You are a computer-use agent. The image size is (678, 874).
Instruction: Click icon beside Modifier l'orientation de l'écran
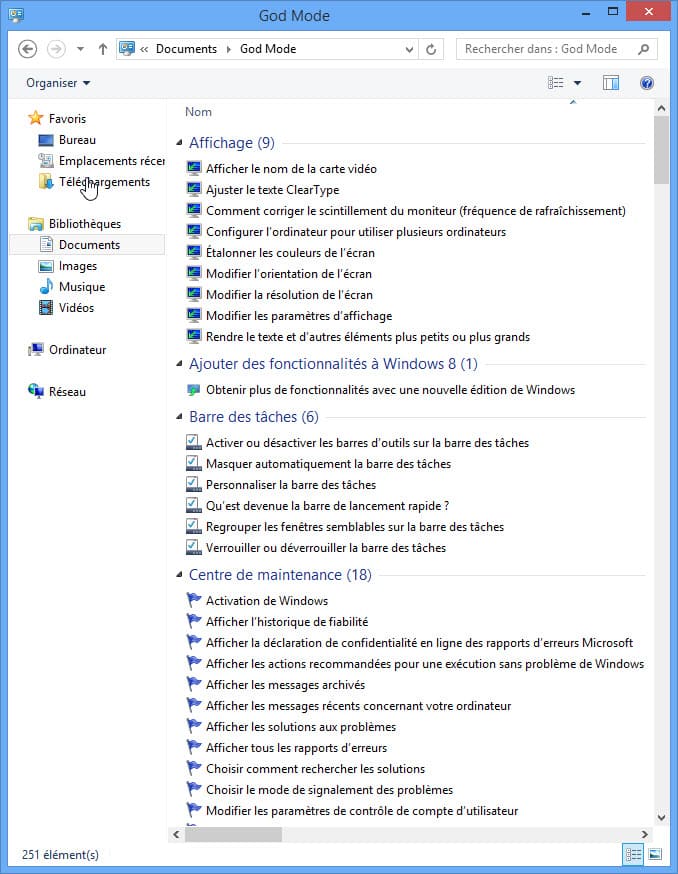pos(193,273)
